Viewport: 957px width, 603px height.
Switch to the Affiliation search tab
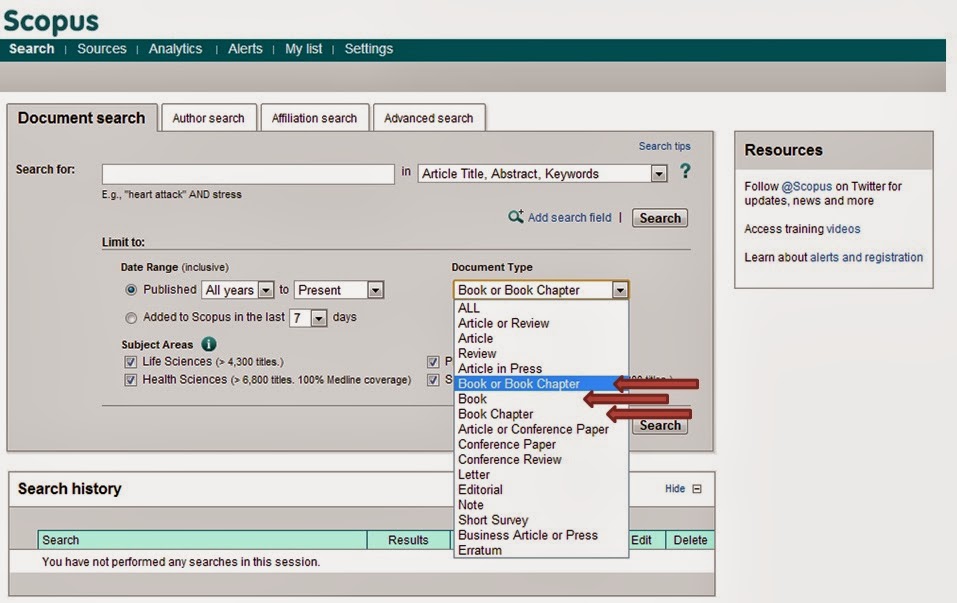[x=314, y=118]
